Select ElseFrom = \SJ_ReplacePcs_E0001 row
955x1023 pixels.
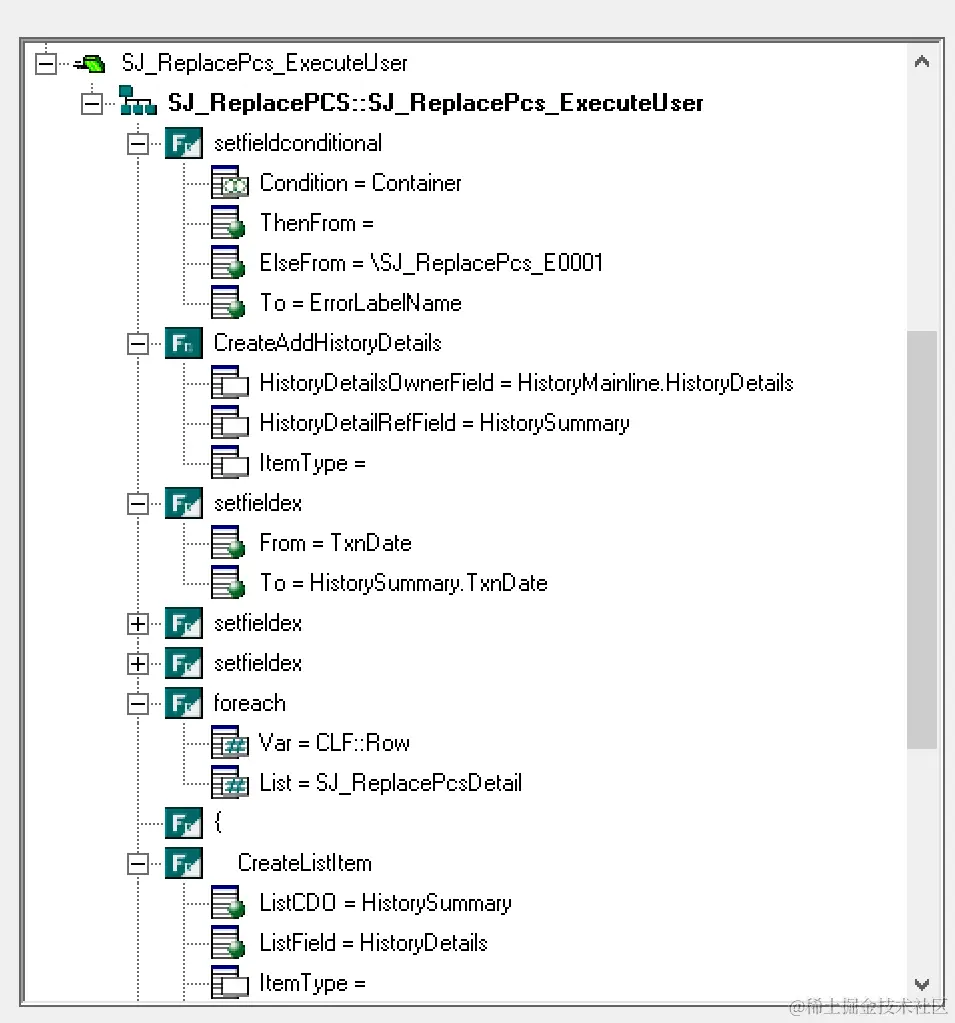[x=431, y=263]
